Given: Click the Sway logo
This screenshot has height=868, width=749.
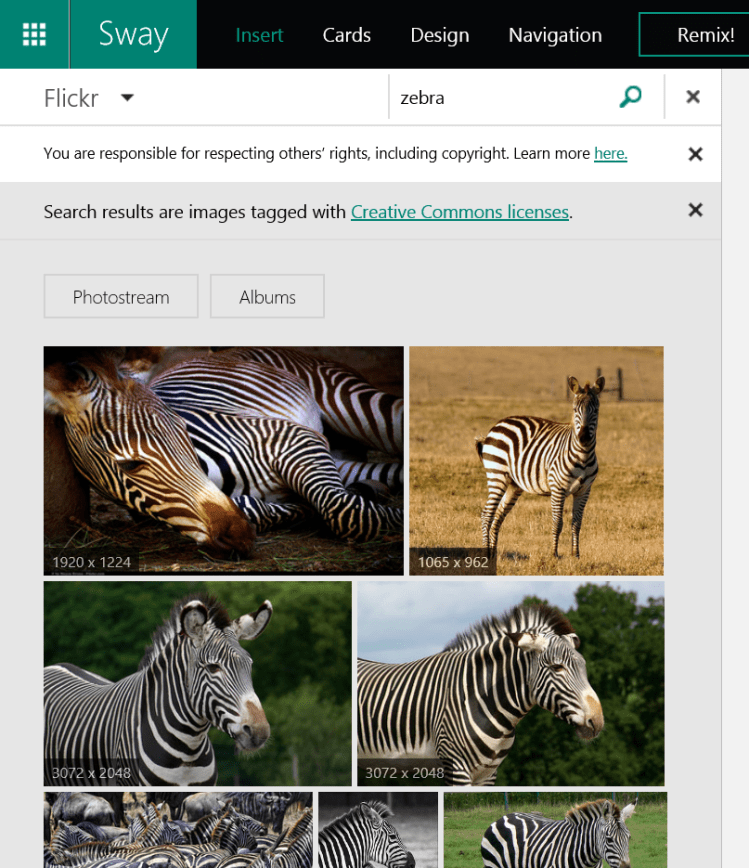Looking at the screenshot, I should coord(133,34).
